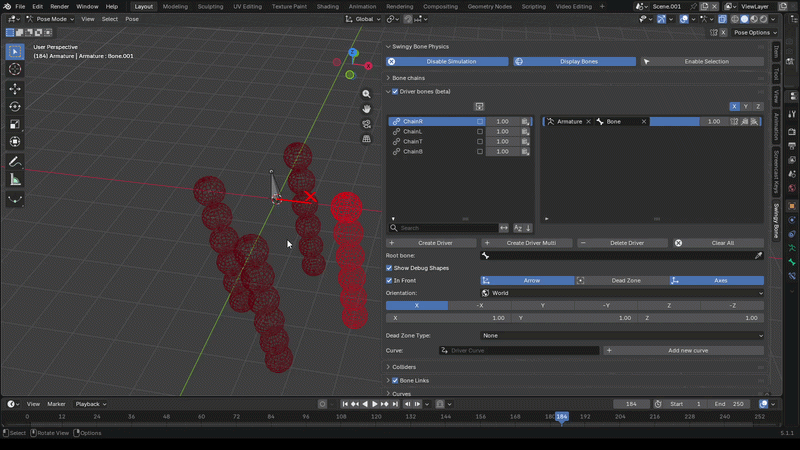This screenshot has width=800, height=450.
Task: Sort driver list alphabetically with Az icon
Action: [518, 228]
